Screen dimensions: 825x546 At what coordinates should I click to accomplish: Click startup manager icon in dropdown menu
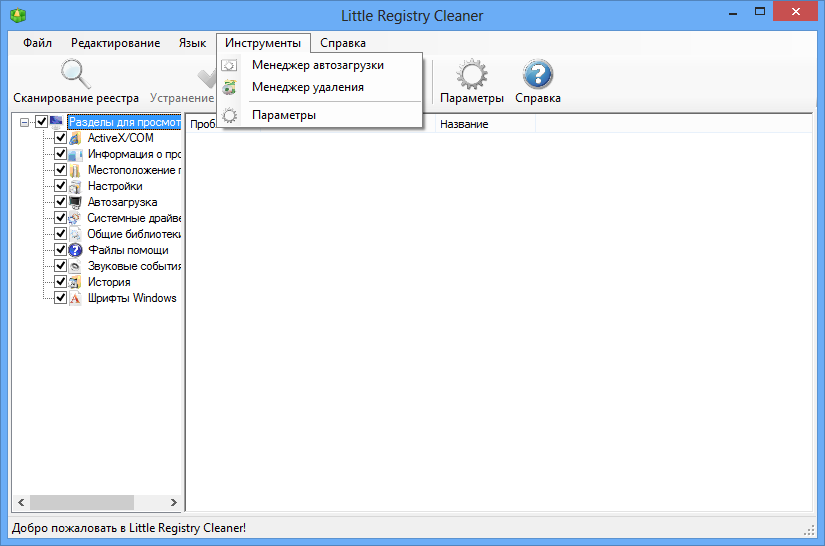click(x=229, y=65)
